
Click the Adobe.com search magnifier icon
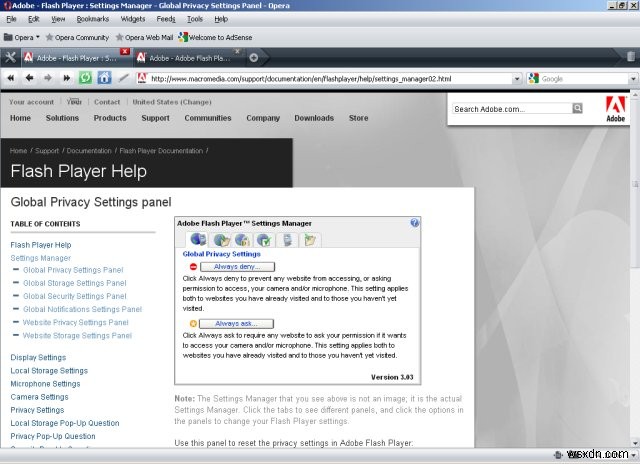[x=577, y=108]
